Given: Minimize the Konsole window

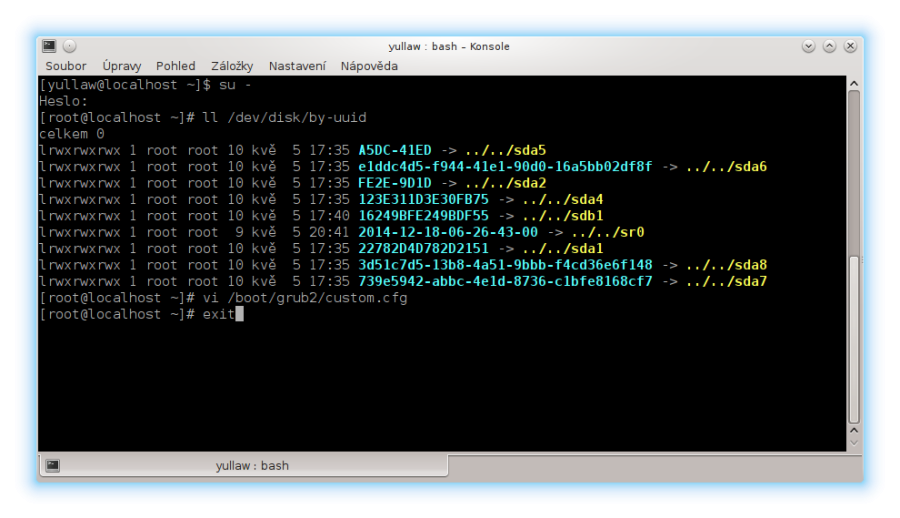Looking at the screenshot, I should pyautogui.click(x=809, y=46).
